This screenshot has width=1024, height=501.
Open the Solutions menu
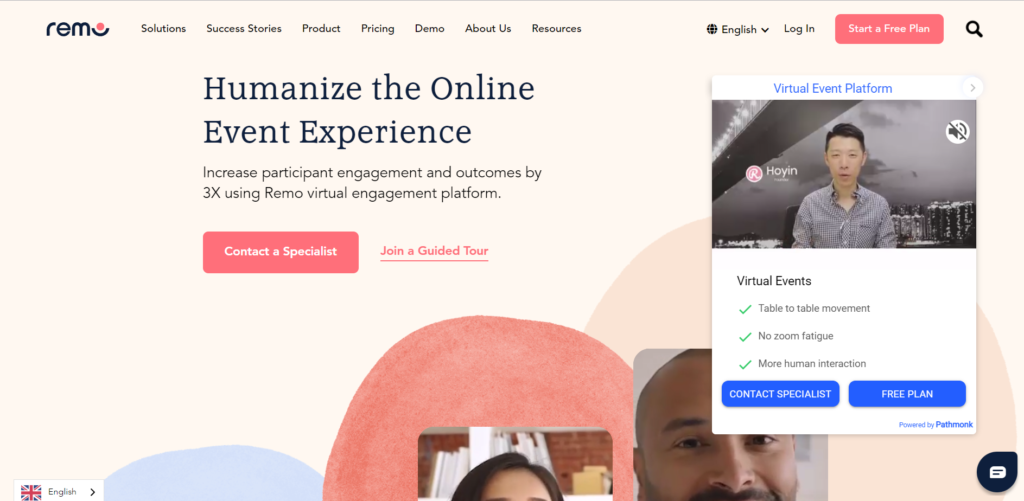[163, 29]
